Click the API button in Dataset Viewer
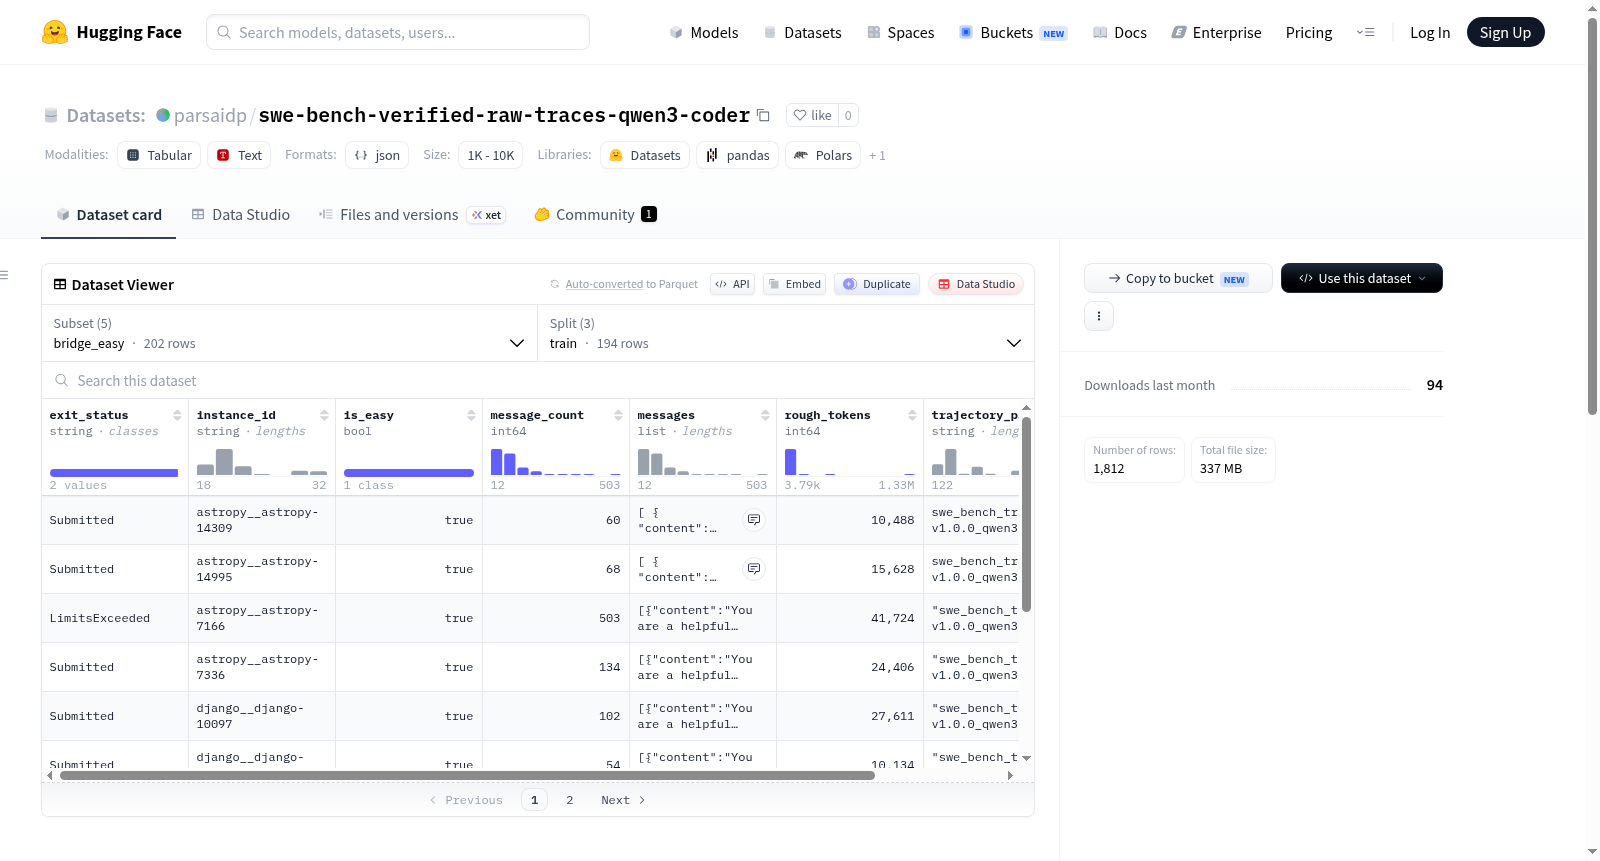Screen dimensions: 1600x861 tap(732, 284)
